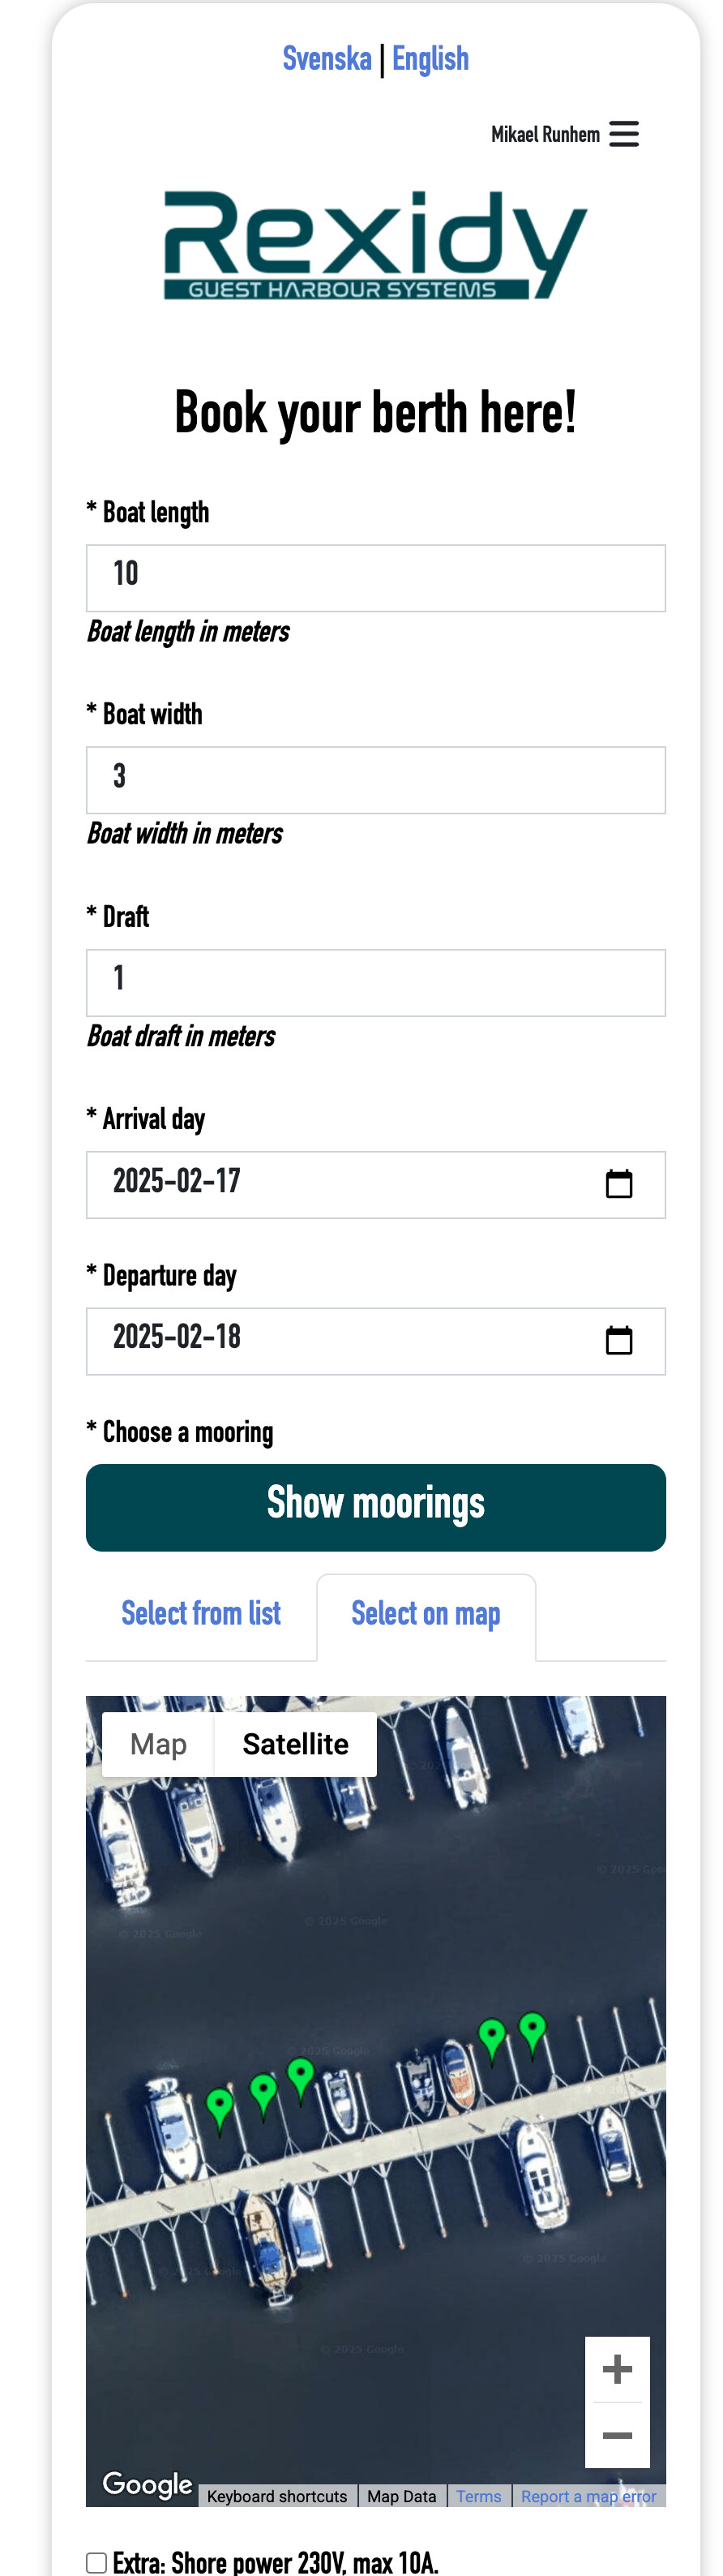
Task: Enable the Shore power 230V extra checkbox
Action: pyautogui.click(x=97, y=2562)
